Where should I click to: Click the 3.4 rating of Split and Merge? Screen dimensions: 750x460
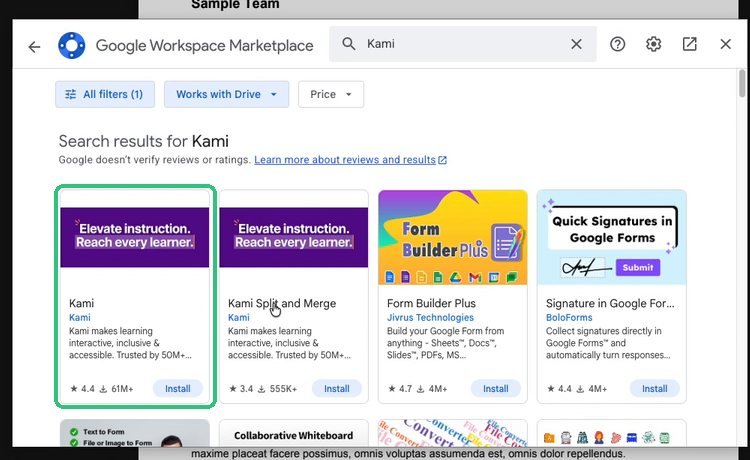241,389
